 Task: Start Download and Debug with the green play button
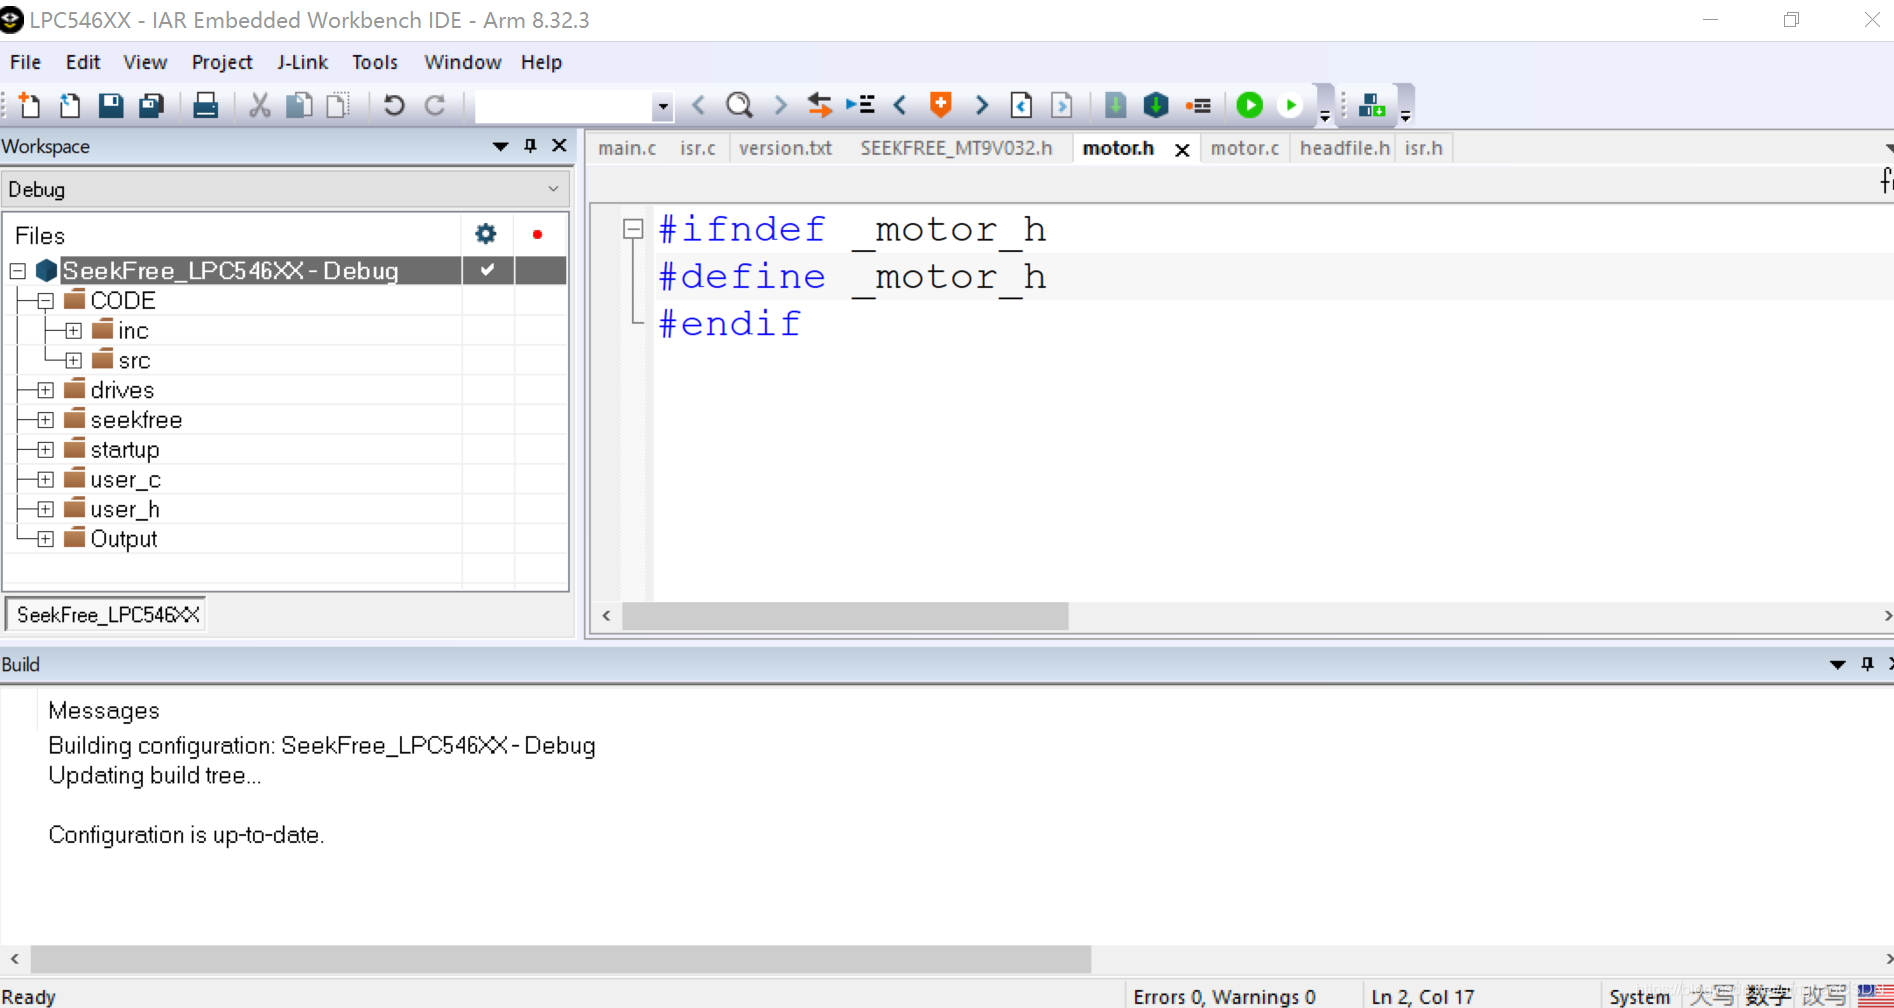click(x=1249, y=105)
